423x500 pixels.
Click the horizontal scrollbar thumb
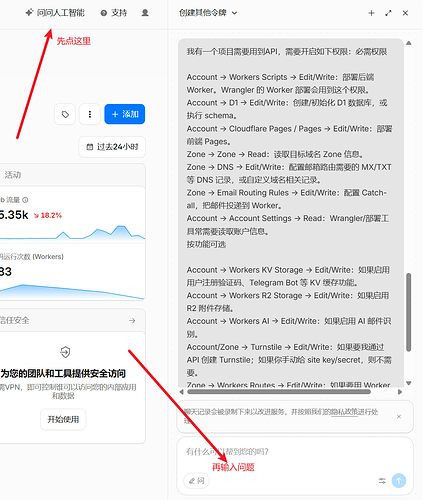279,392
